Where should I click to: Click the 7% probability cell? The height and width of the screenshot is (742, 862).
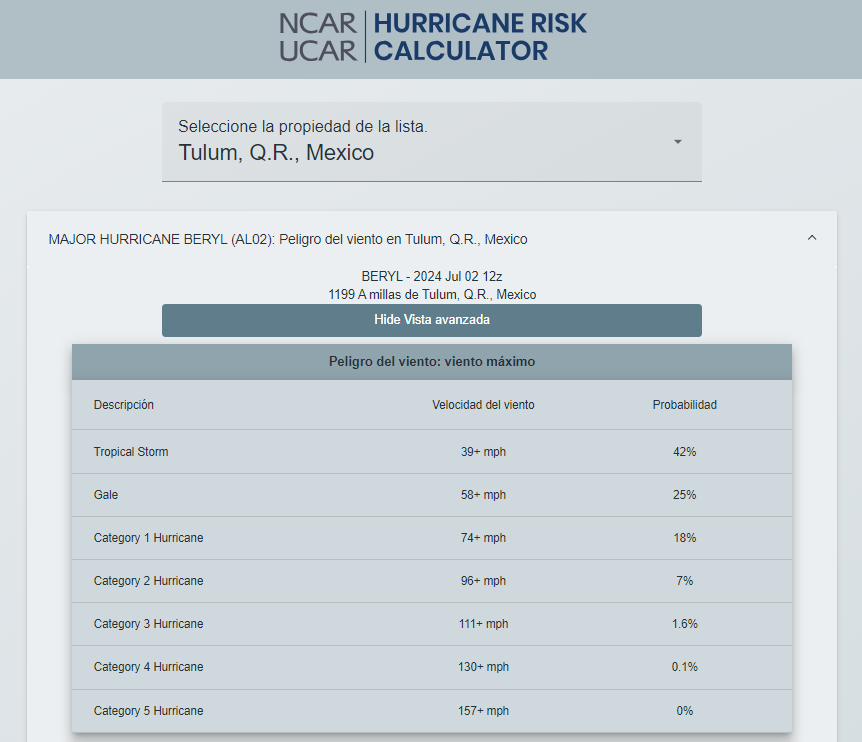tap(684, 581)
